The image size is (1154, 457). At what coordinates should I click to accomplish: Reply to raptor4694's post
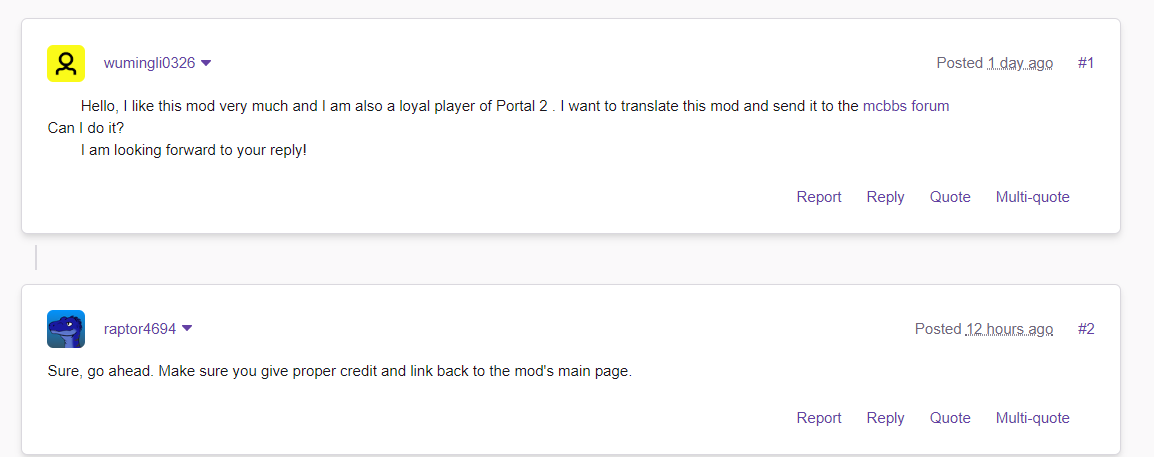(885, 418)
